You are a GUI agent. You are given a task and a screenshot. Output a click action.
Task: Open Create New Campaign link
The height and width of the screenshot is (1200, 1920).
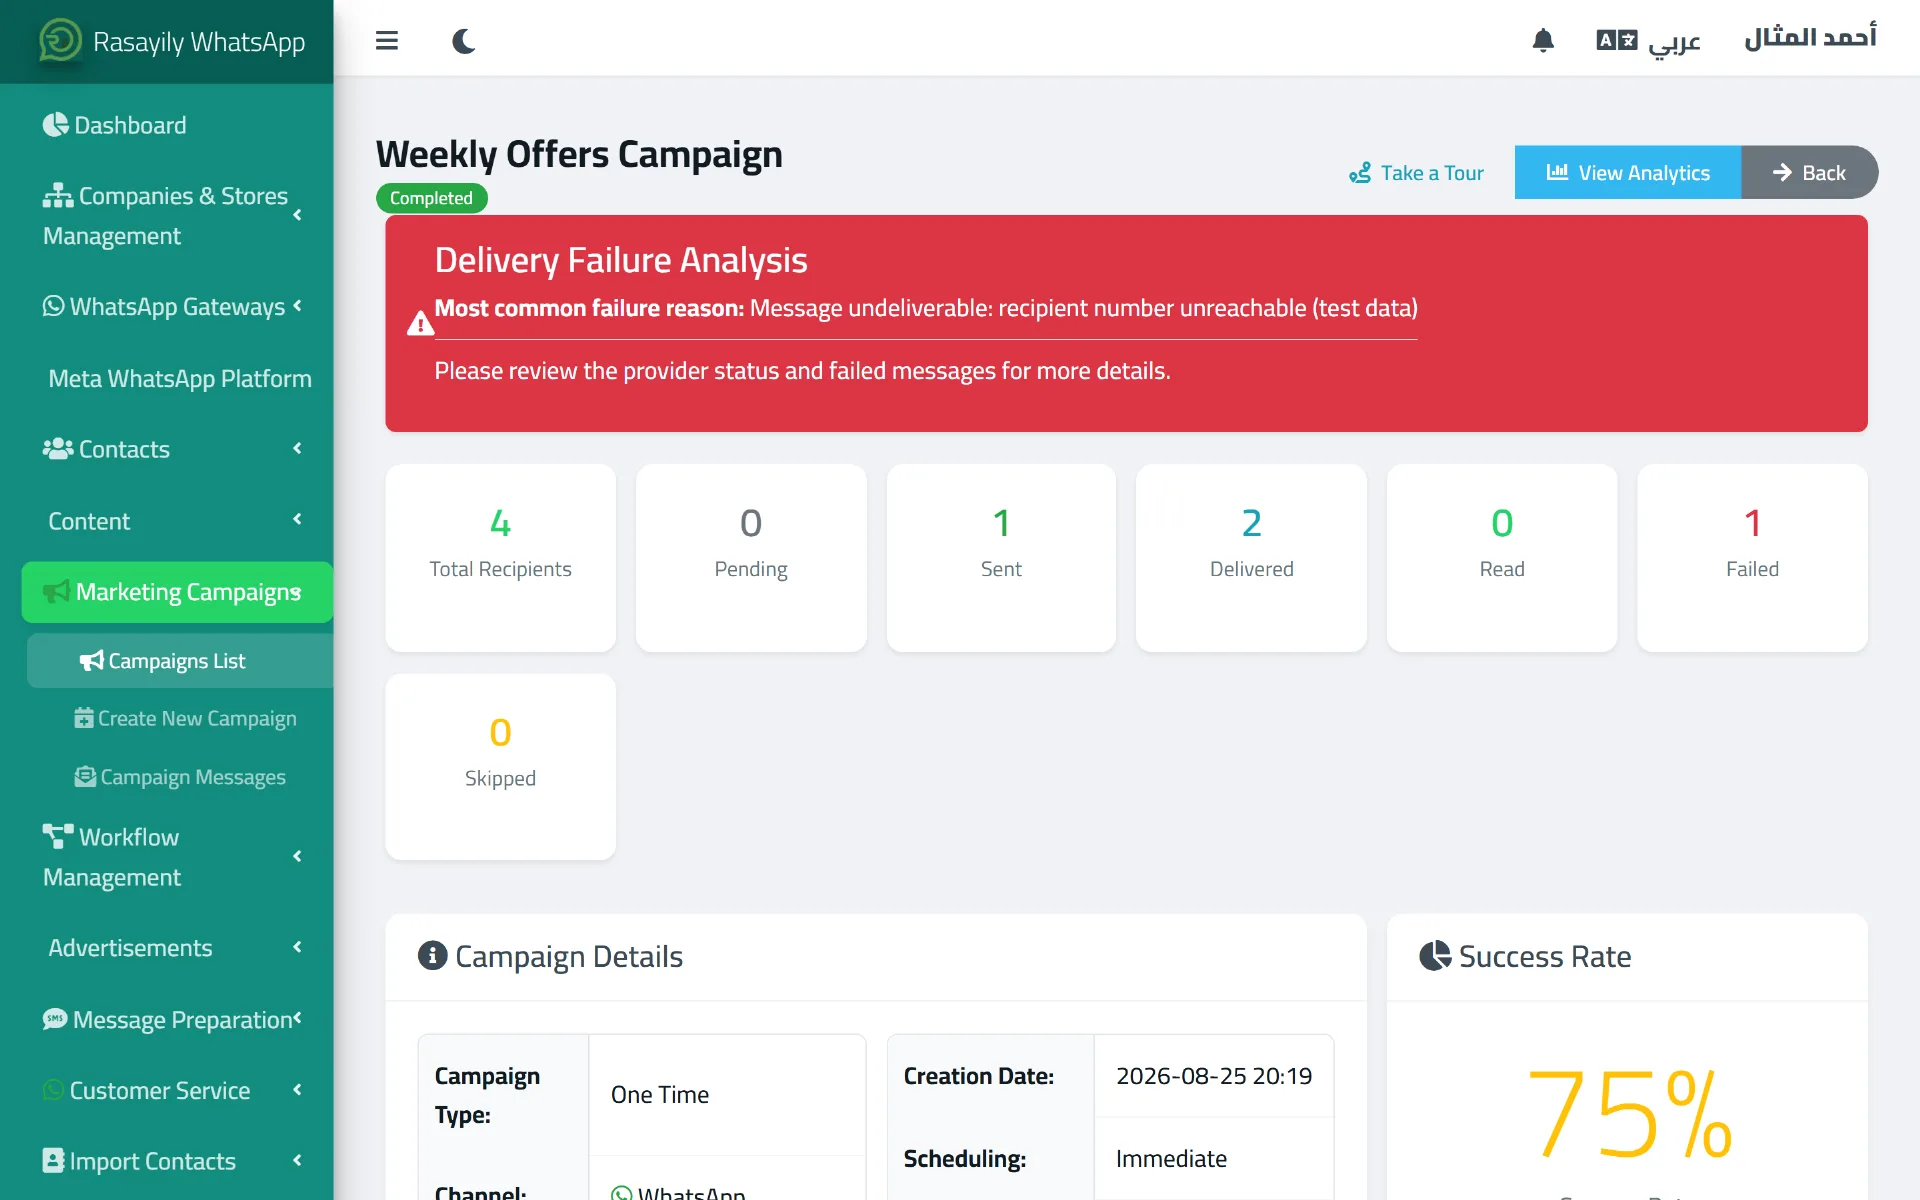point(186,718)
